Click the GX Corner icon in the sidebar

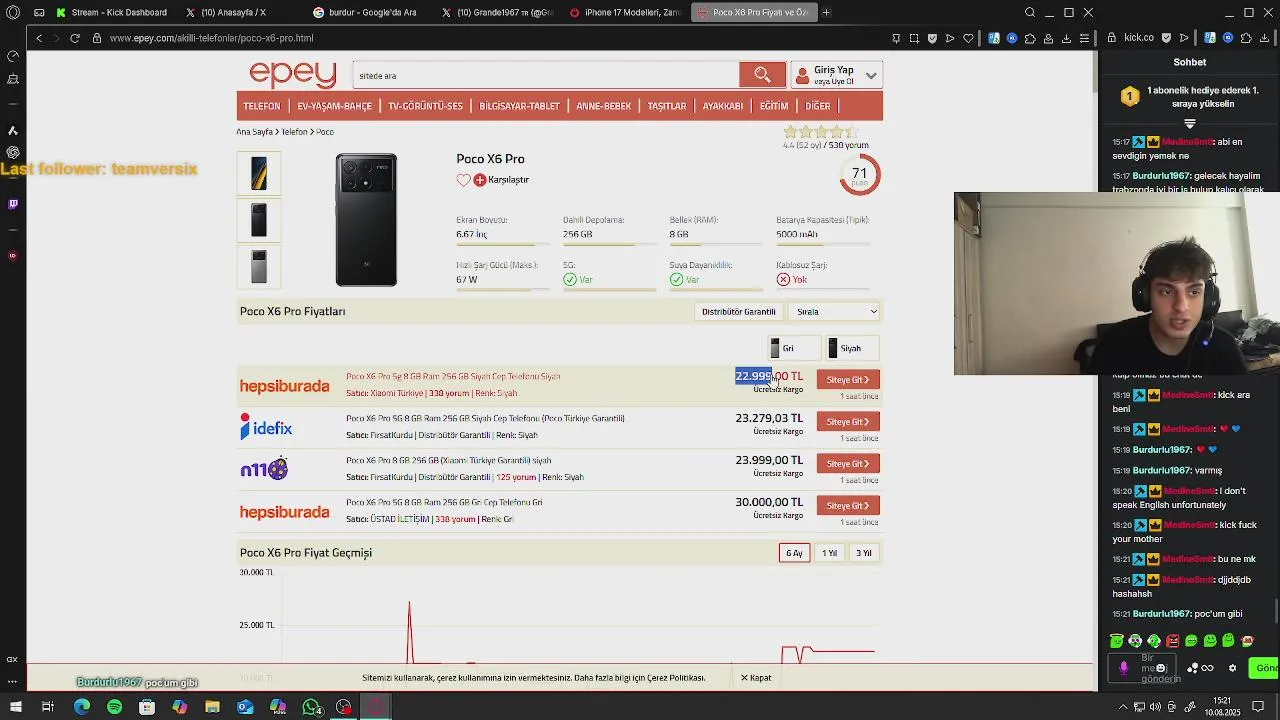13,659
